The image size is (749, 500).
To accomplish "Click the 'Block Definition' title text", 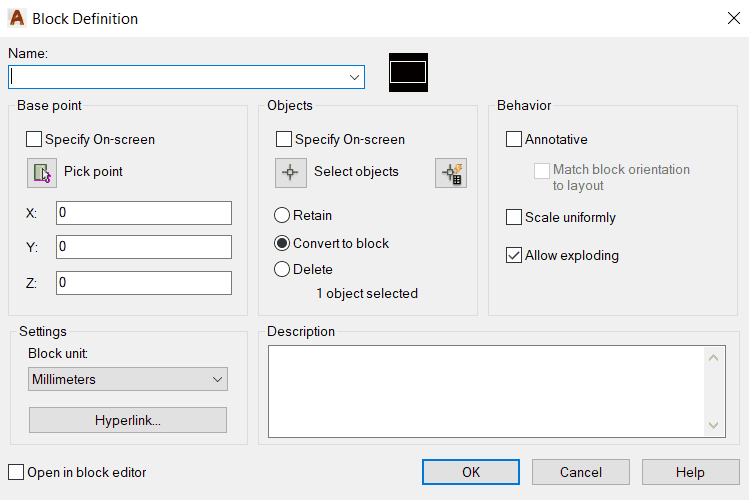I will 85,19.
